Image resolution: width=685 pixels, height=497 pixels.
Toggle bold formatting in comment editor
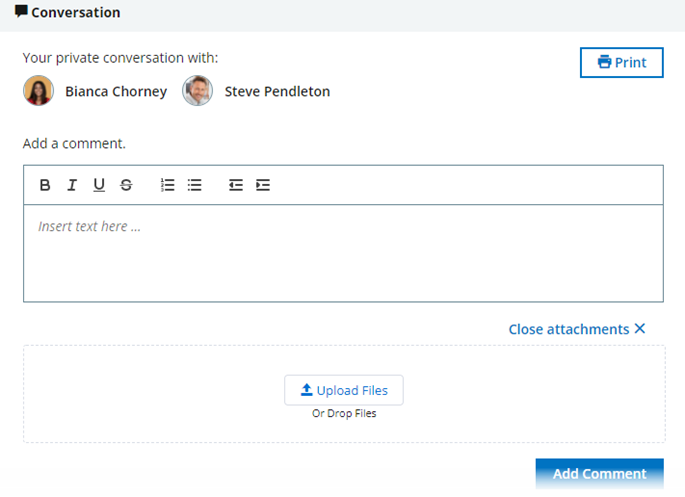pyautogui.click(x=45, y=185)
